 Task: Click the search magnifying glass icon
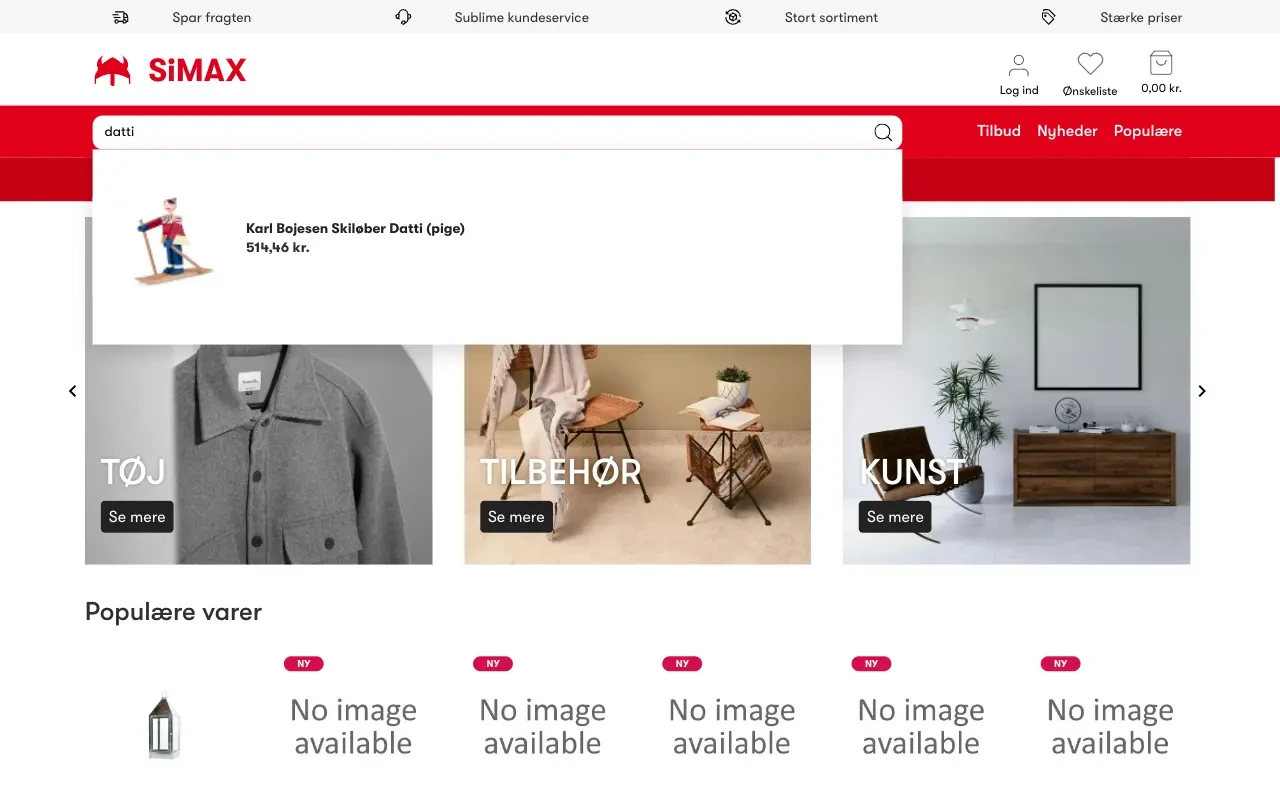tap(882, 131)
